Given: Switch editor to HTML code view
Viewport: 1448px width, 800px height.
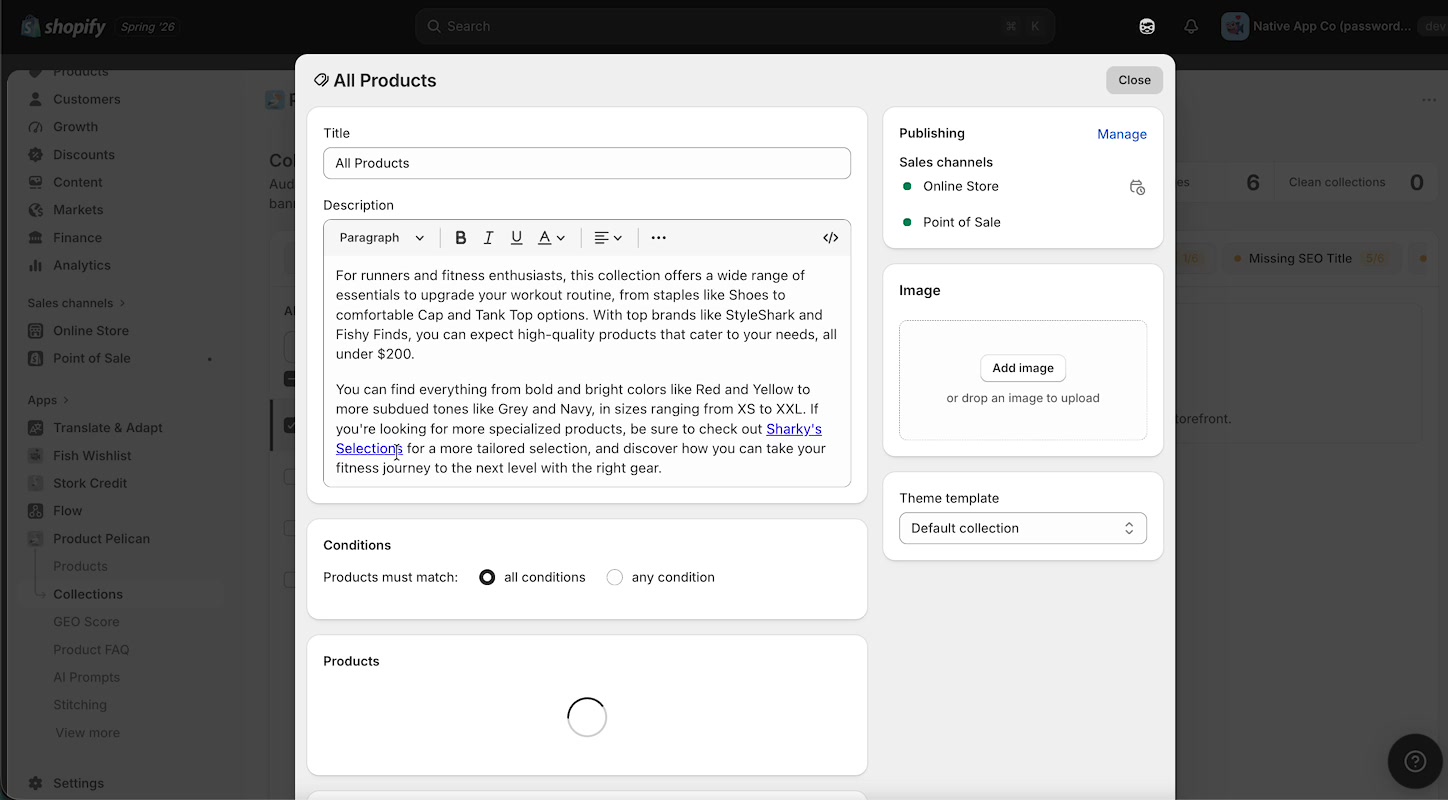Looking at the screenshot, I should point(830,238).
